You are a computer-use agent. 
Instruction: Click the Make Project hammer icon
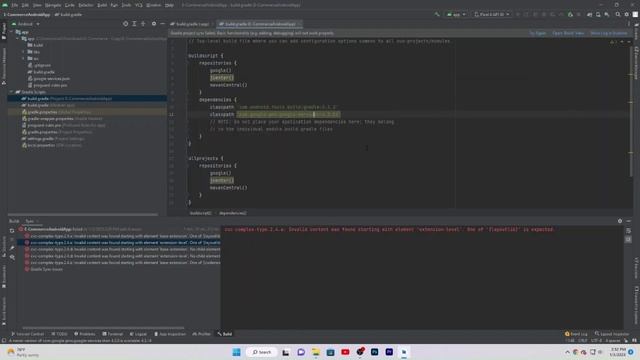[437, 15]
